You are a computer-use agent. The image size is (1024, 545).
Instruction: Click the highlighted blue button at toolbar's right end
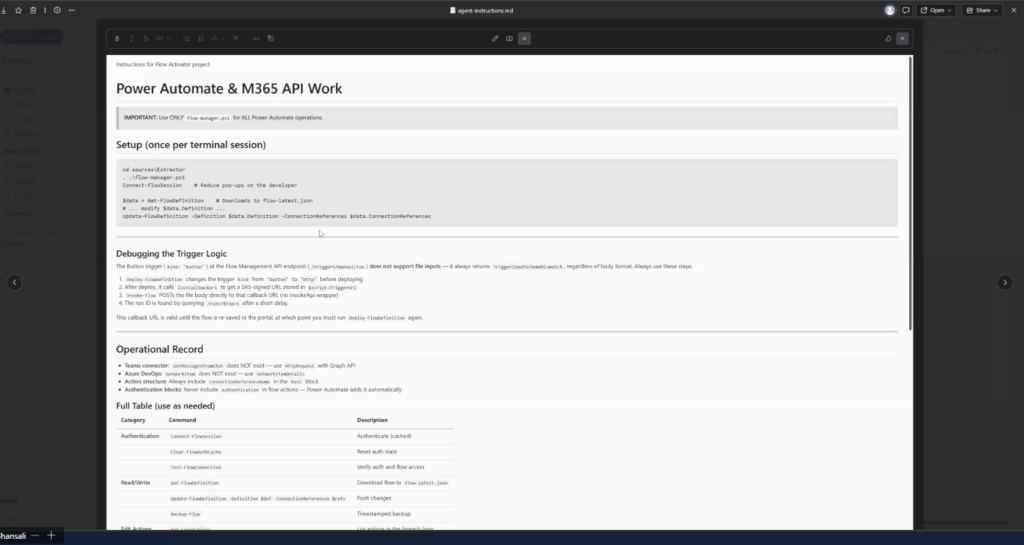click(903, 39)
